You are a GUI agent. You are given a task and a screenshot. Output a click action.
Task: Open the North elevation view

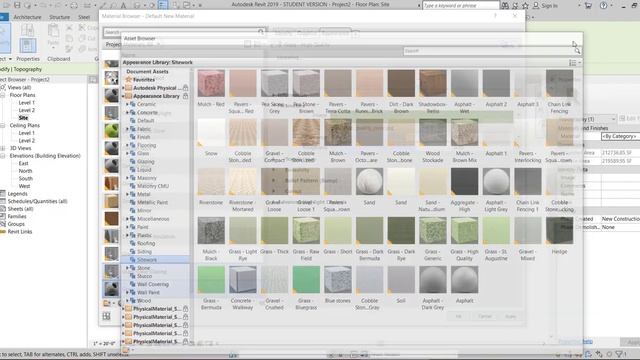pyautogui.click(x=25, y=171)
